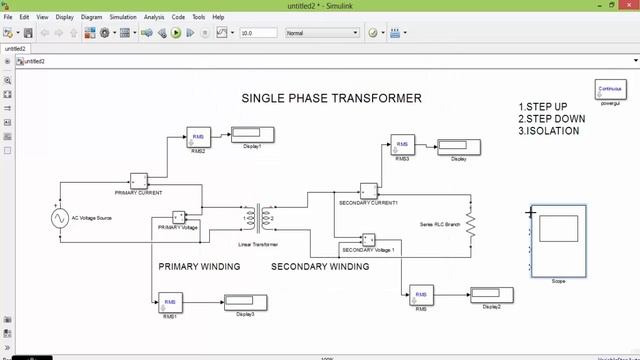Select the PRIMARY CURRENT measurement block
Viewport: 640px width, 360px height.
(139, 181)
